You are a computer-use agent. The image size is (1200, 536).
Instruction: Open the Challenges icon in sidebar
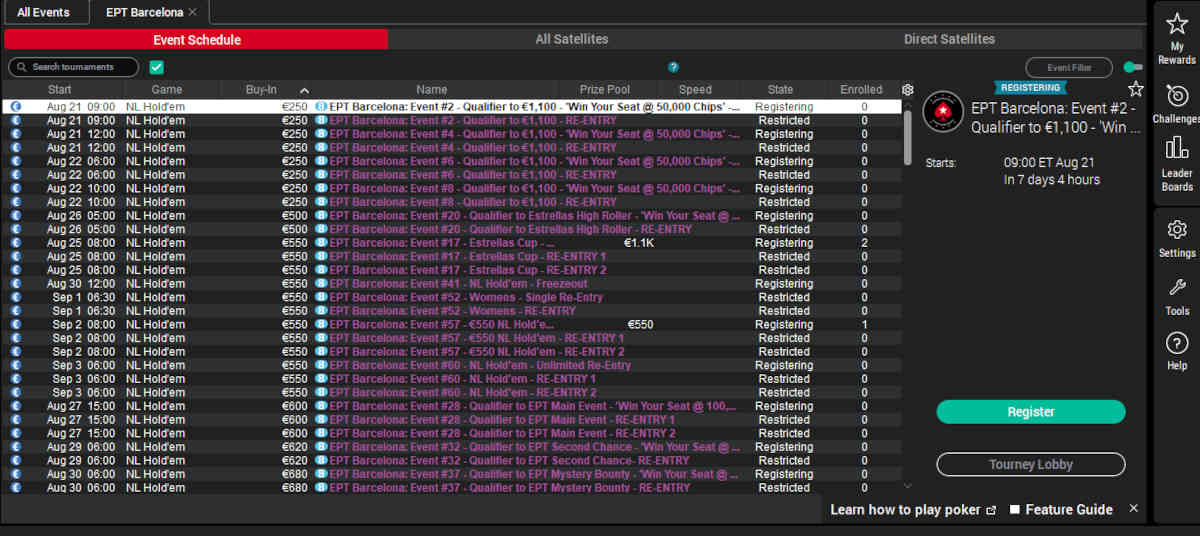(x=1177, y=96)
